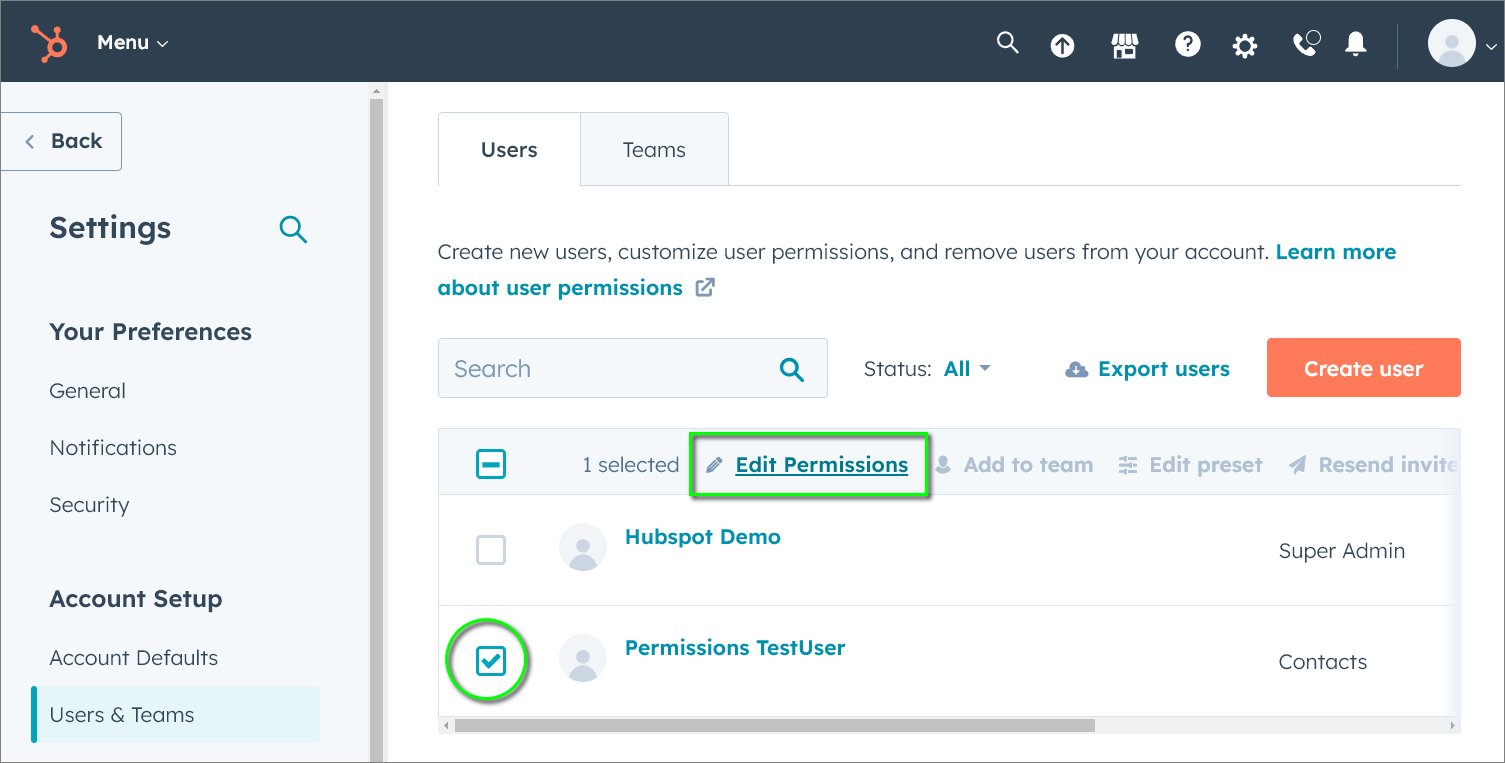Open the Help question mark icon

coord(1187,45)
